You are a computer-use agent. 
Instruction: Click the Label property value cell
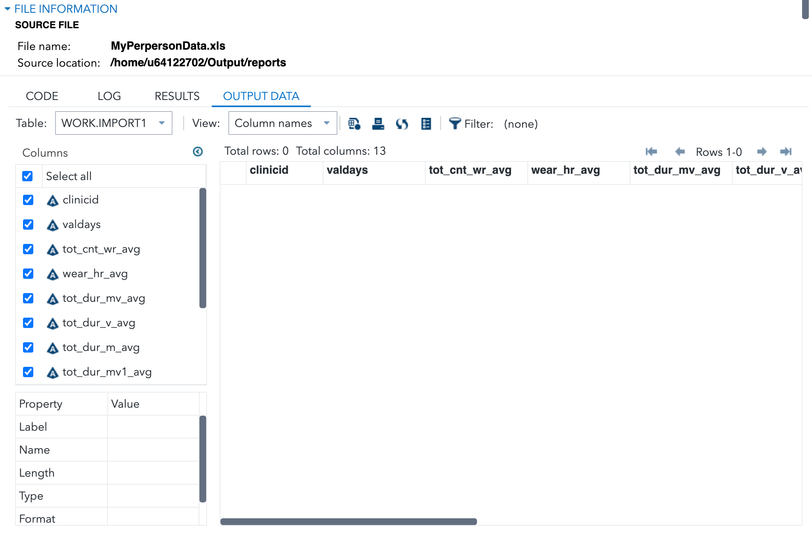coord(153,427)
